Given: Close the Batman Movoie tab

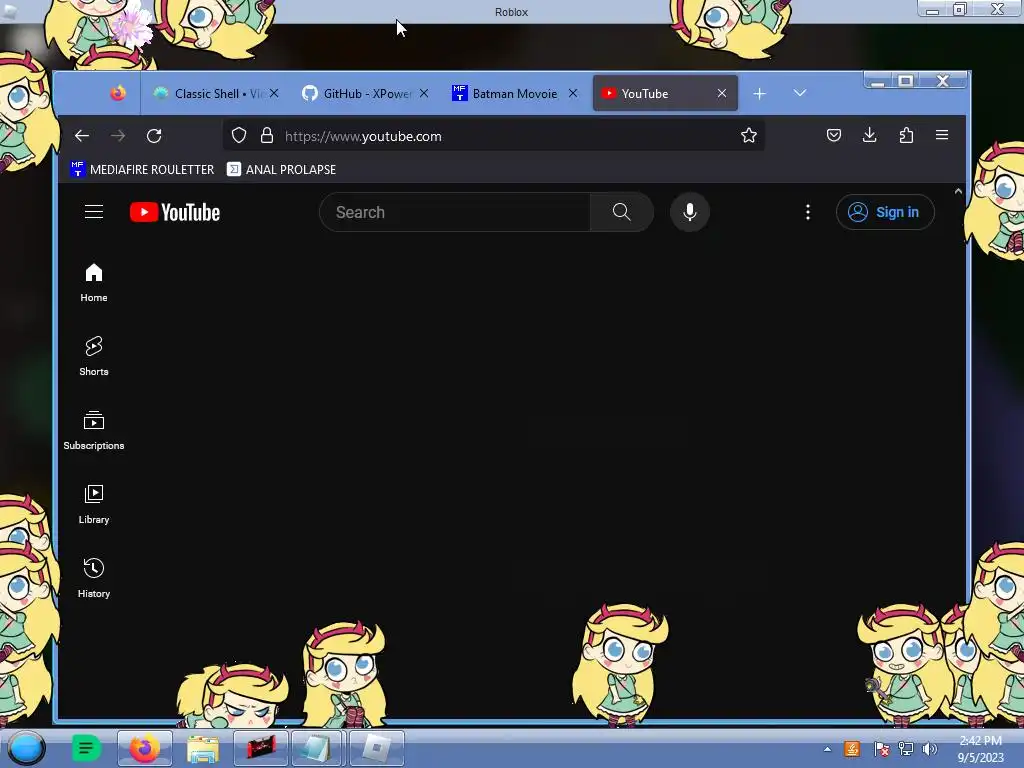Looking at the screenshot, I should 573,93.
